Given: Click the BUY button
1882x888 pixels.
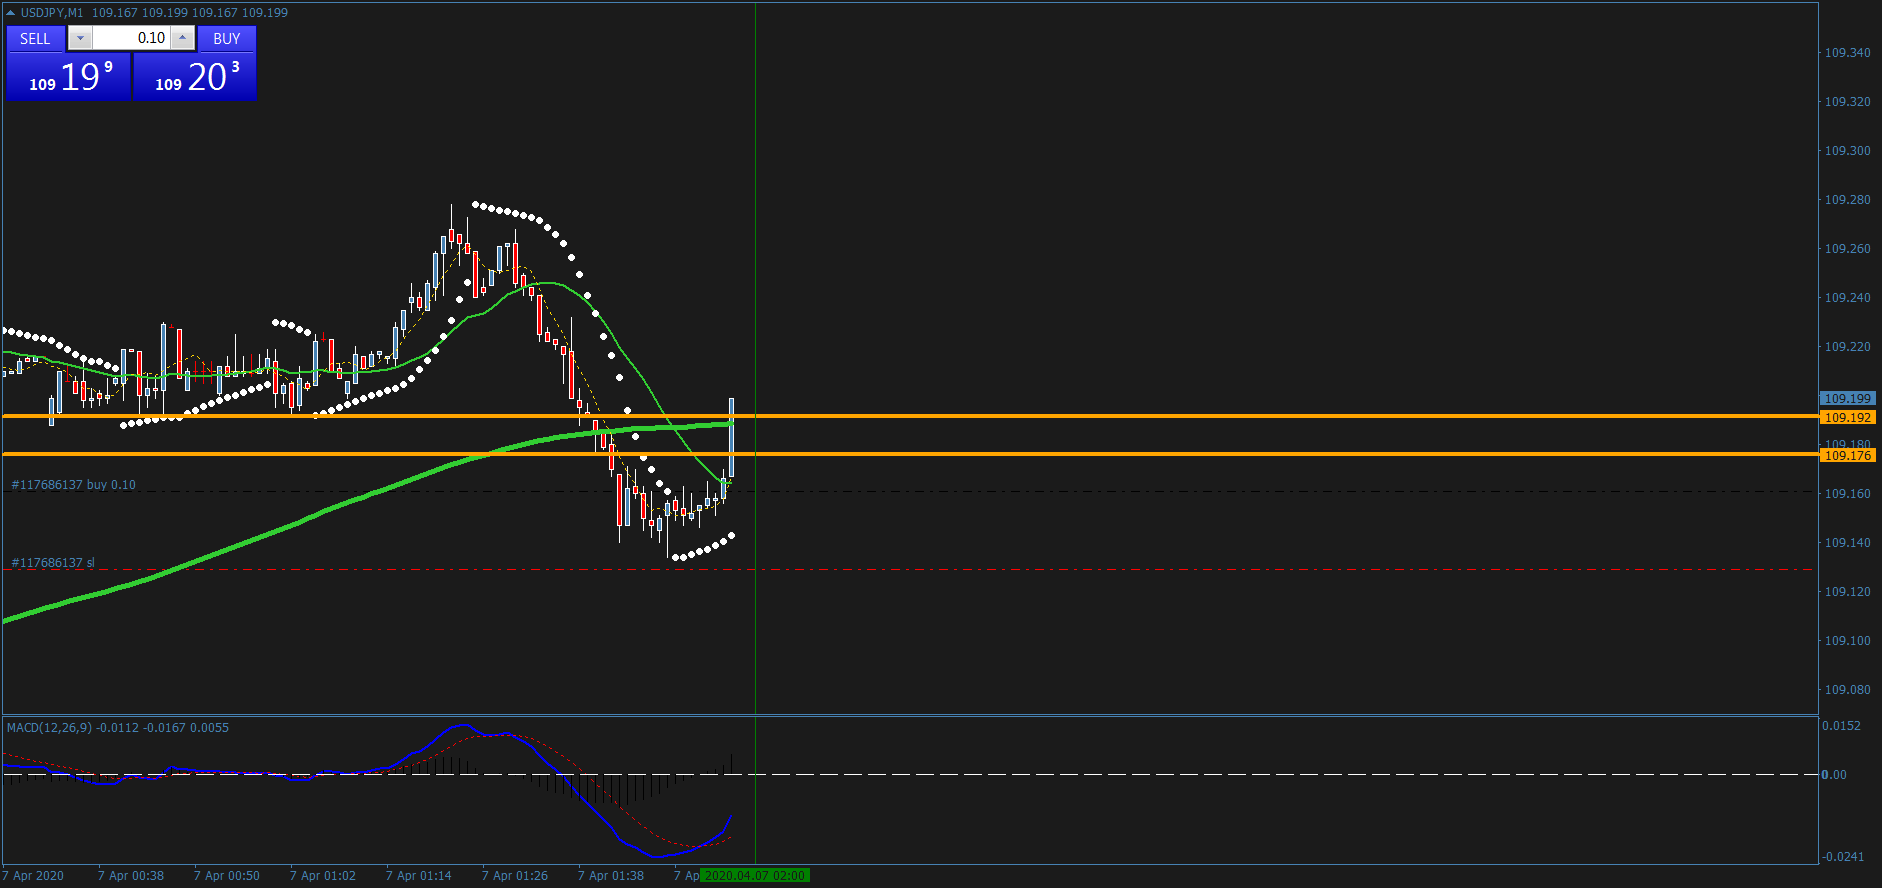Looking at the screenshot, I should click(x=227, y=39).
